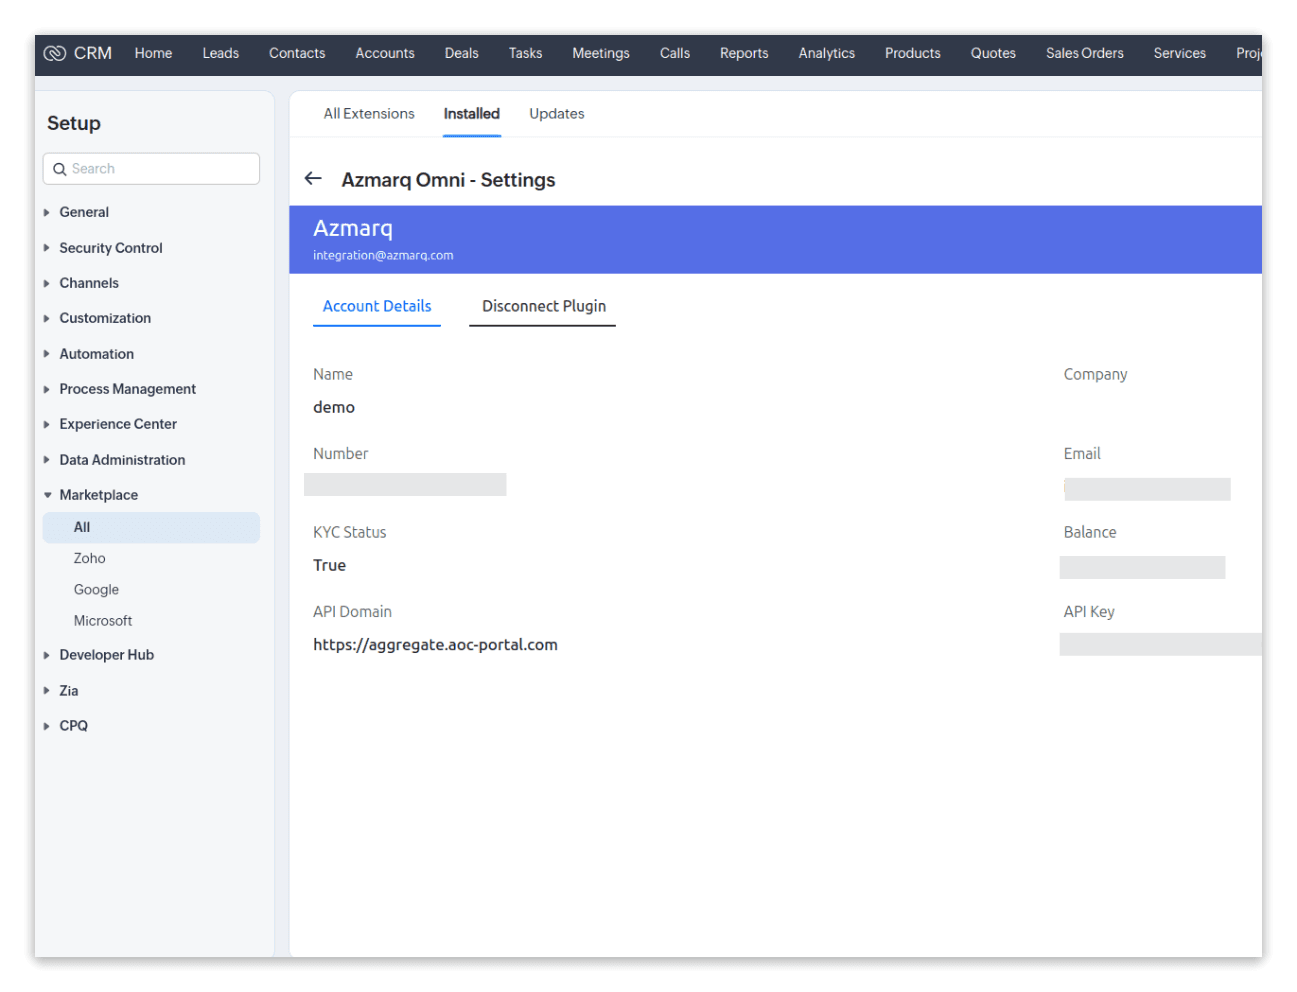The width and height of the screenshot is (1297, 992).
Task: Open the Deals module
Action: tap(461, 53)
